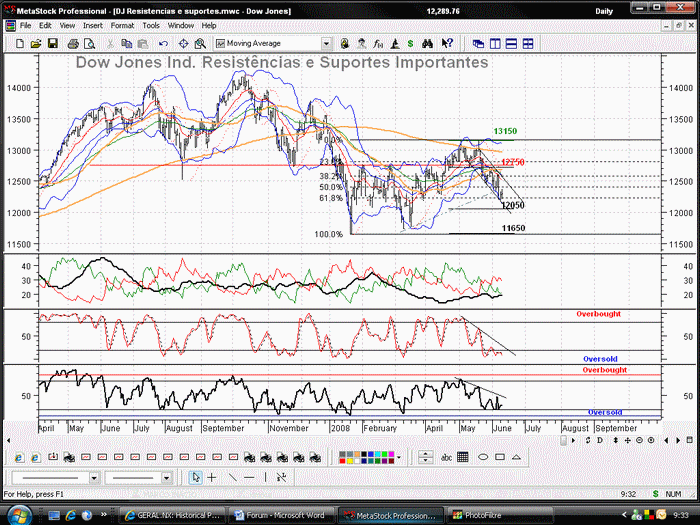Viewport: 700px width, 525px height.
Task: Toggle the rescale Y-axis arrows icon
Action: click(x=616, y=441)
